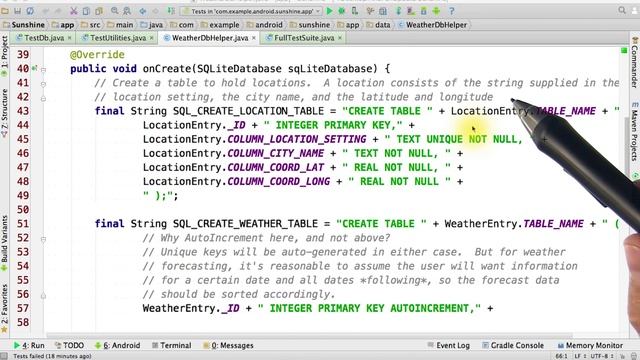
Task: Open the TODO tool window
Action: click(x=69, y=345)
